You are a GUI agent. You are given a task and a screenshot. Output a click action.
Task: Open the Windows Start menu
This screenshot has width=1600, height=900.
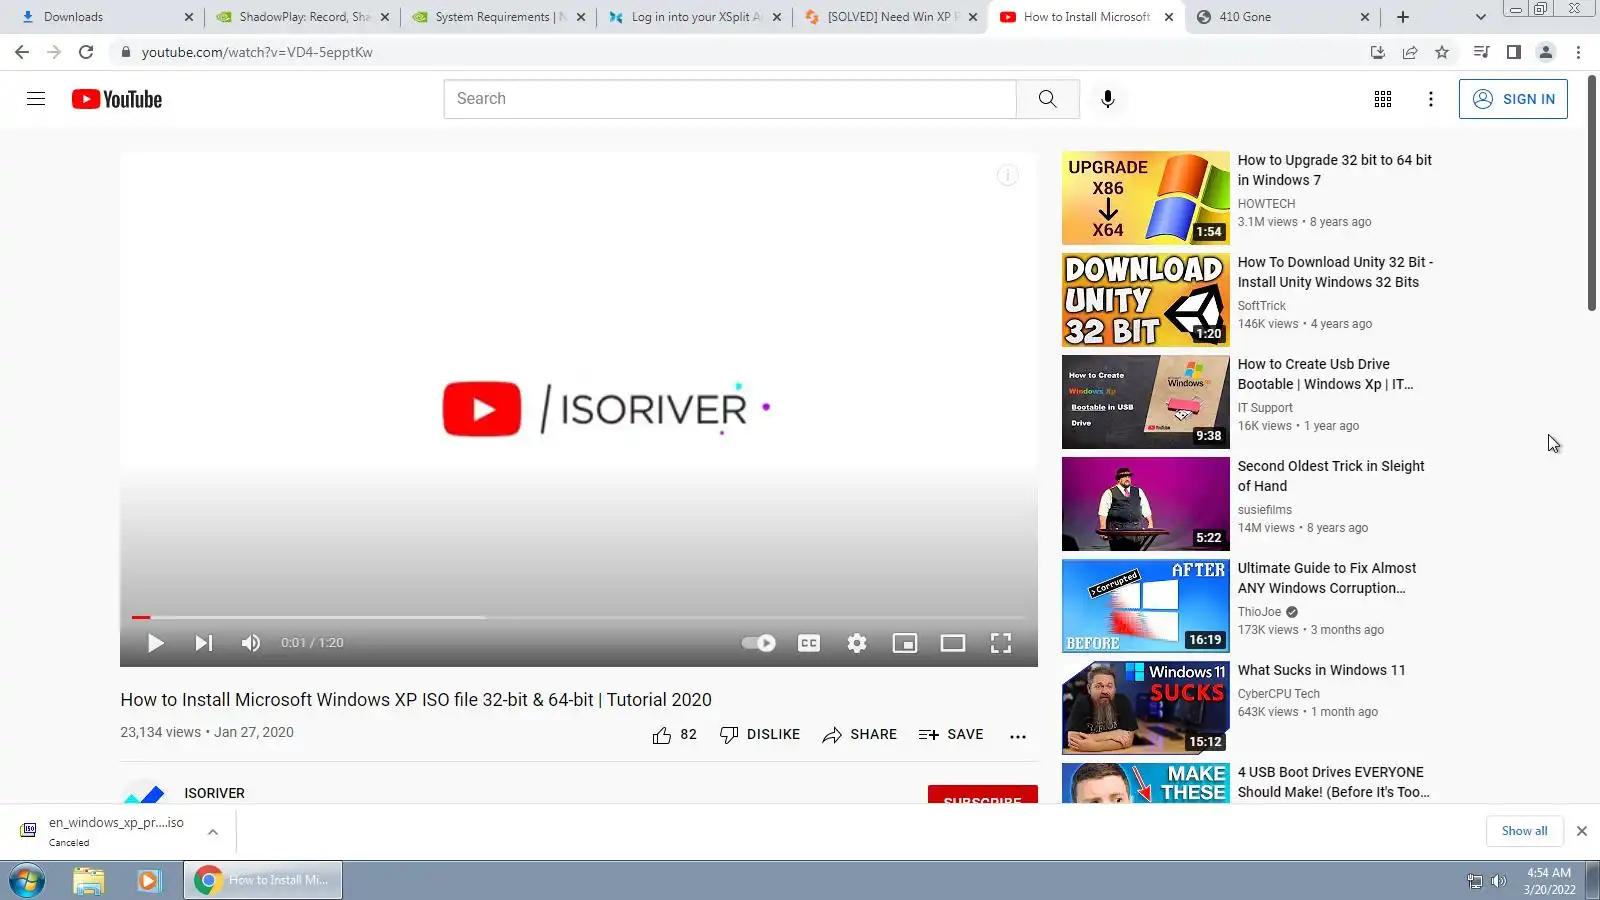tap(27, 881)
